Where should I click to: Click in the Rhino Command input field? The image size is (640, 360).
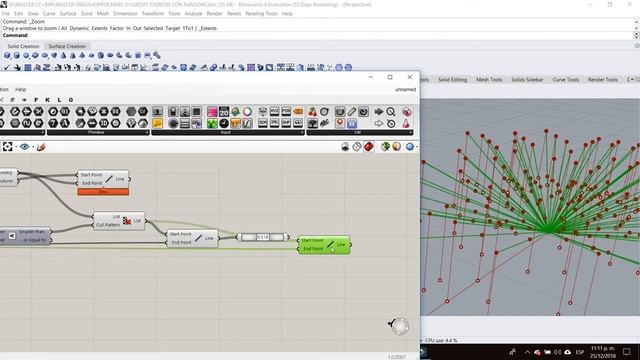(x=318, y=36)
